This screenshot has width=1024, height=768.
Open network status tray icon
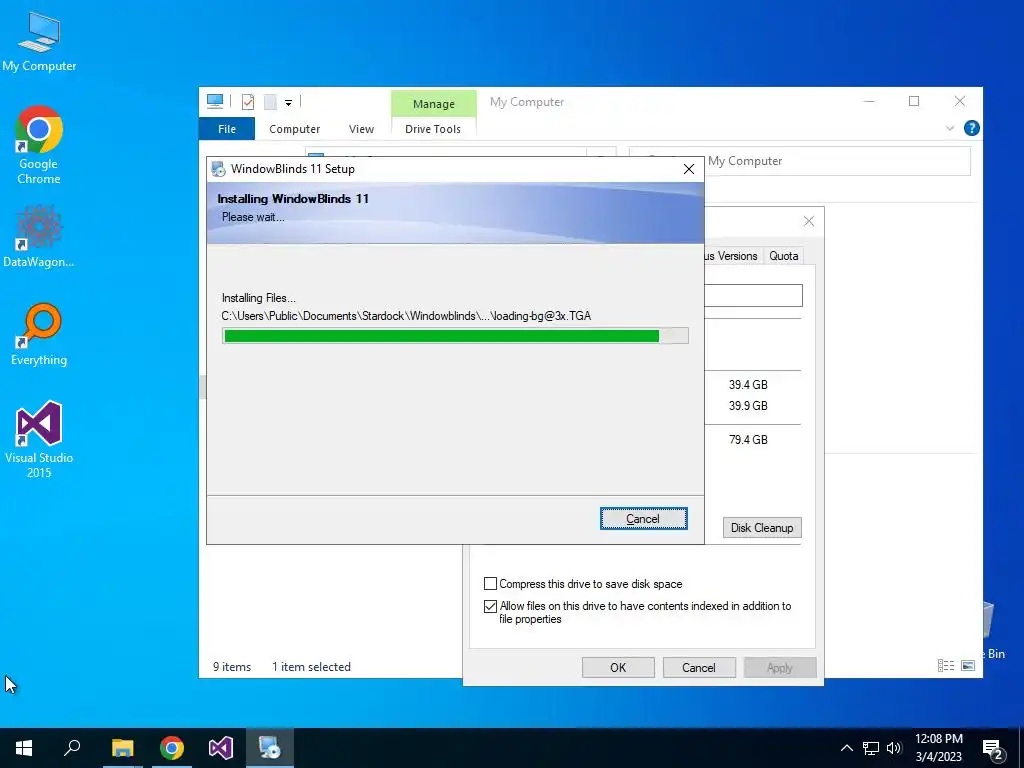click(871, 748)
